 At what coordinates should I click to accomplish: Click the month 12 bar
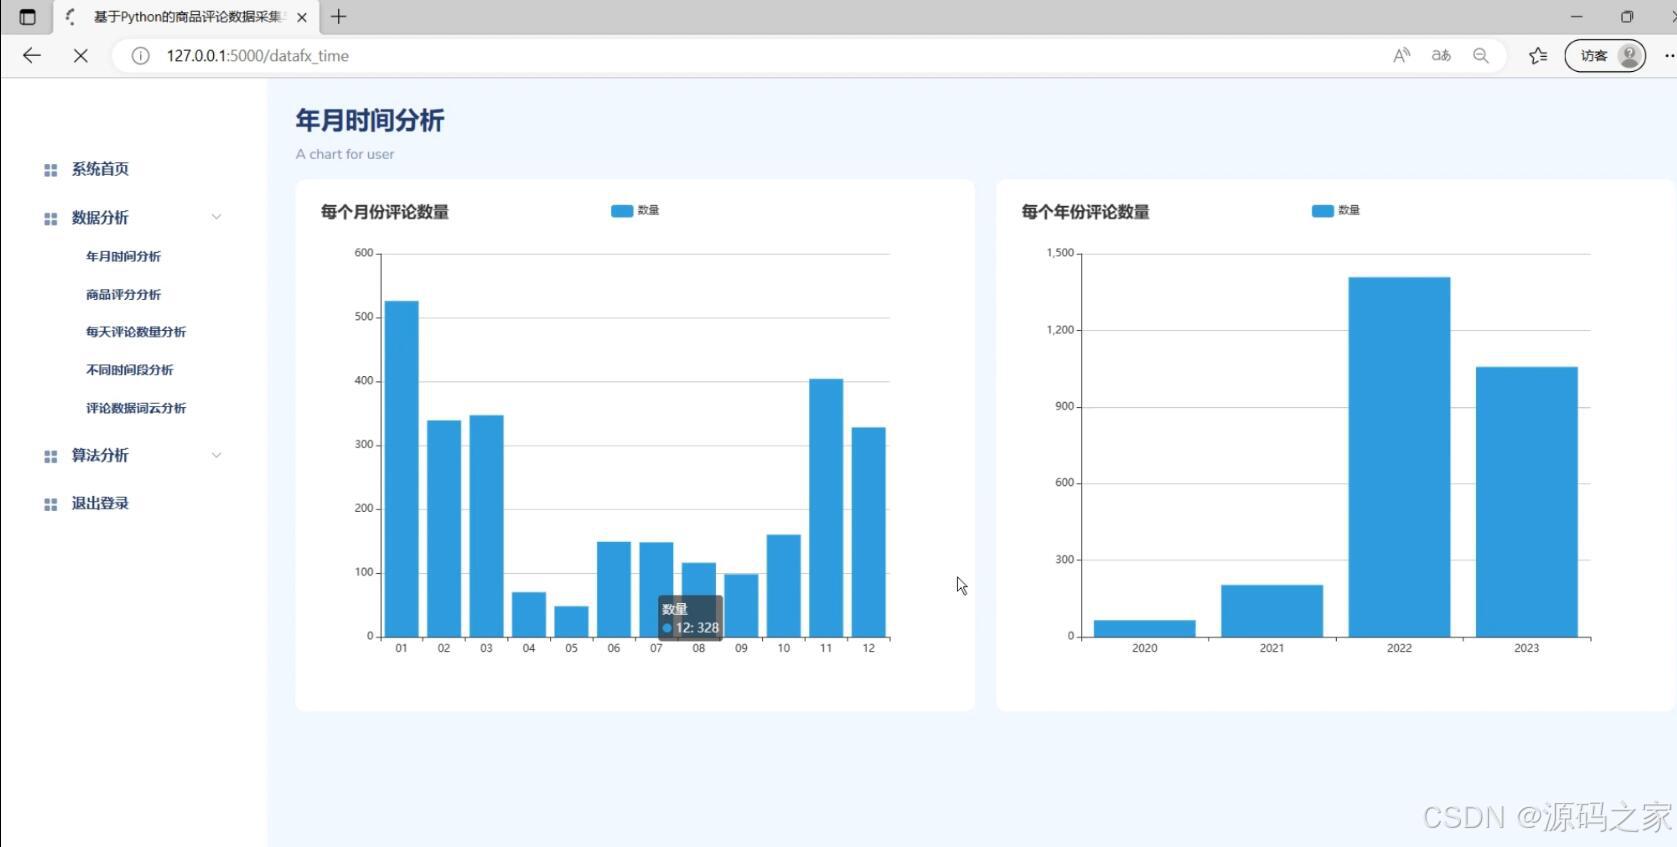click(x=869, y=532)
